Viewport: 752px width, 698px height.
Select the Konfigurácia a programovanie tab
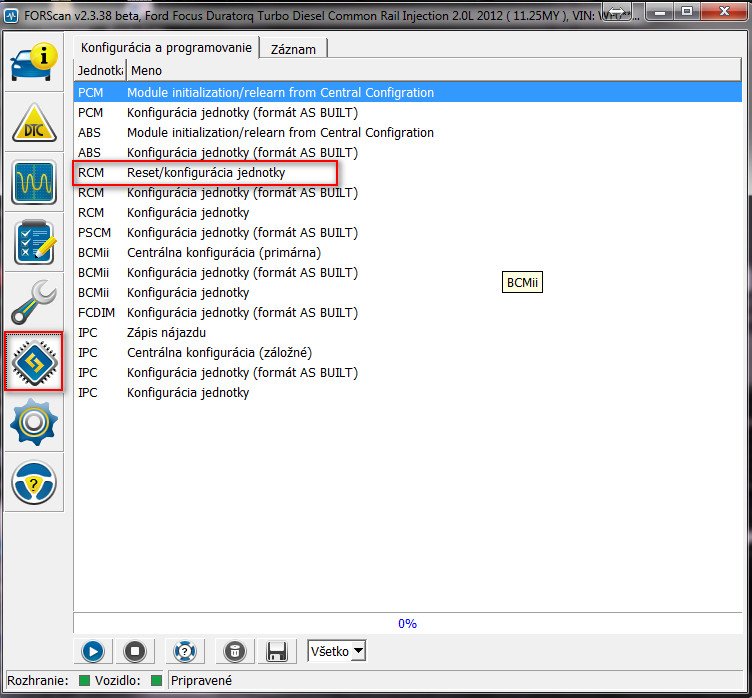(x=166, y=47)
